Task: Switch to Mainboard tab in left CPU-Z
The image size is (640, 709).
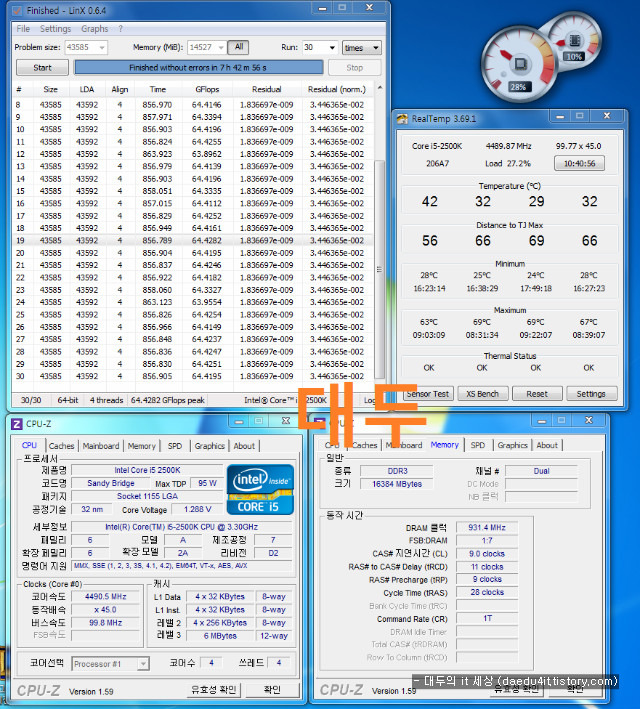Action: 101,446
